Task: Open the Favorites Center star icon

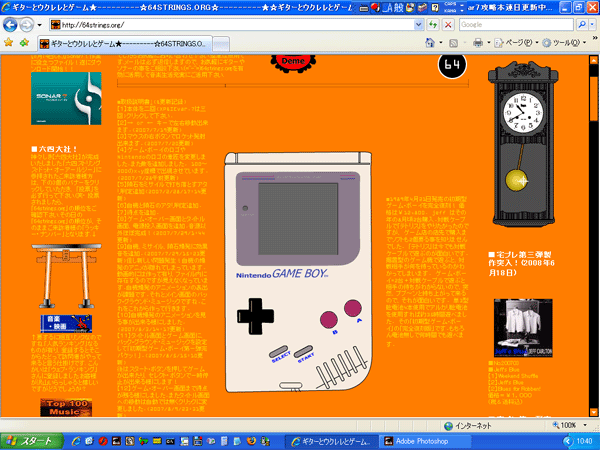Action: pyautogui.click(x=8, y=42)
